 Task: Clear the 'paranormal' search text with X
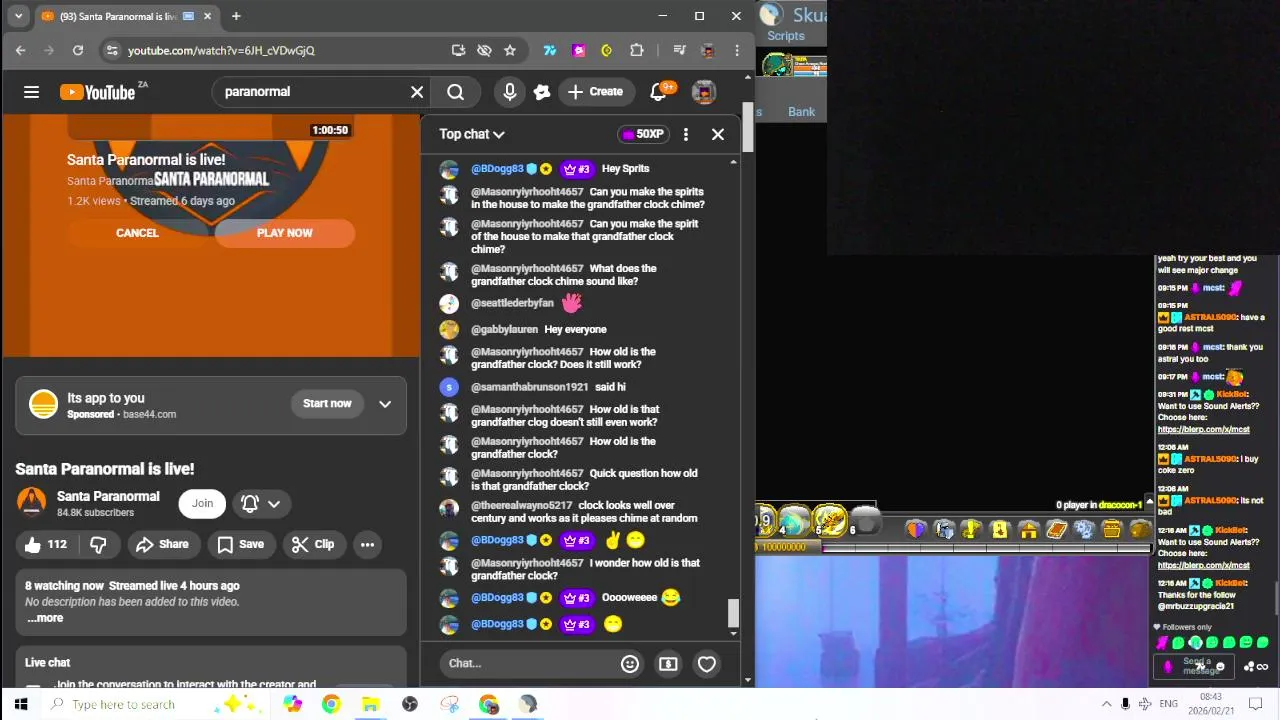point(417,92)
